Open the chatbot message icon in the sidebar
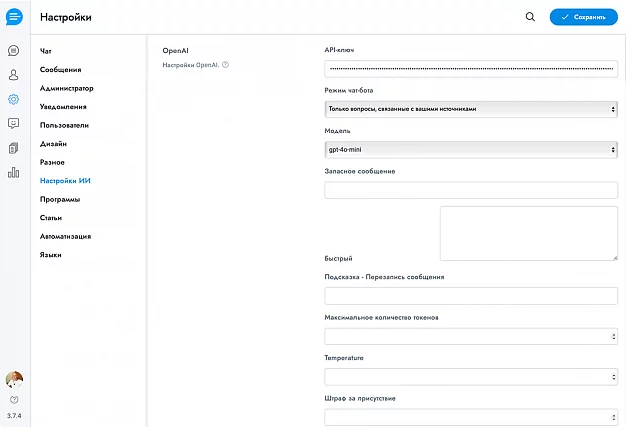 (x=13, y=123)
